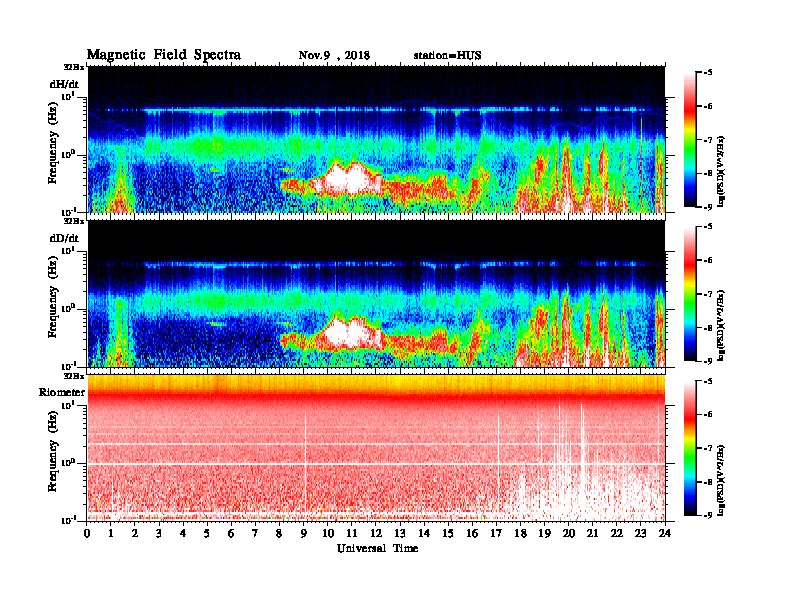Click the color scale bar beside Riometer panel
The height and width of the screenshot is (612, 792).
point(690,448)
